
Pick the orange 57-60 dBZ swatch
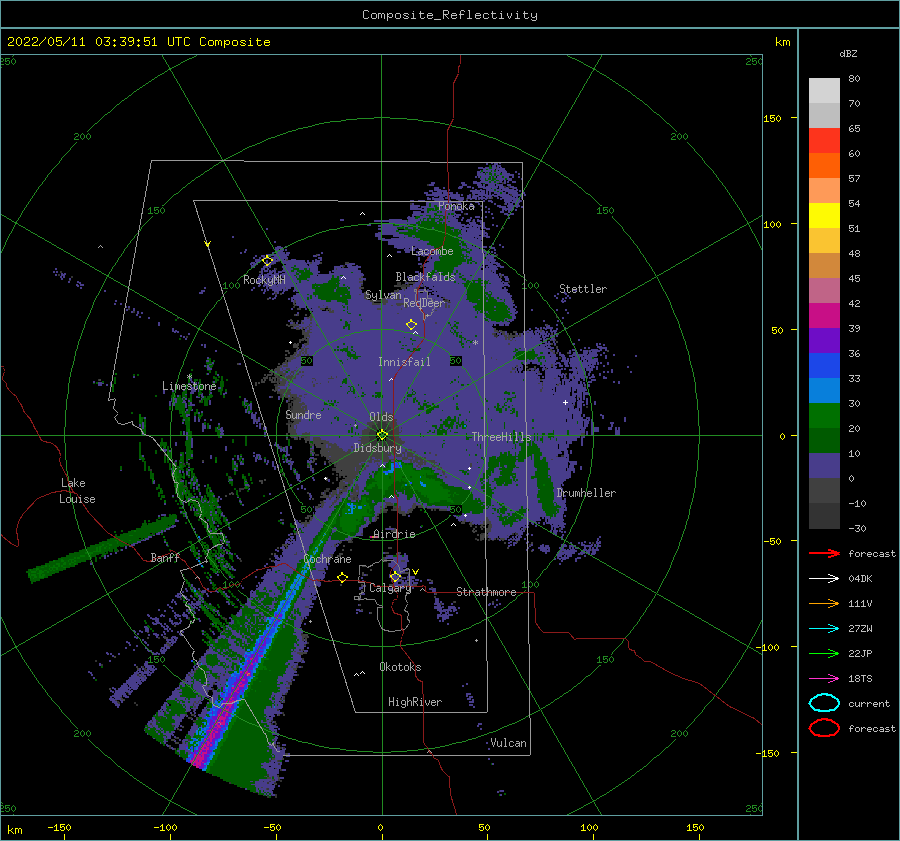point(824,166)
